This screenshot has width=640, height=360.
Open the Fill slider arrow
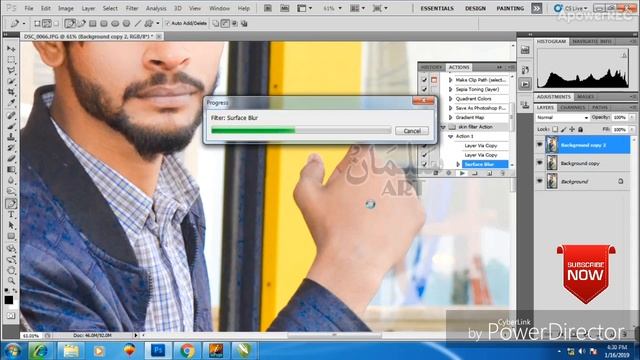pos(632,129)
